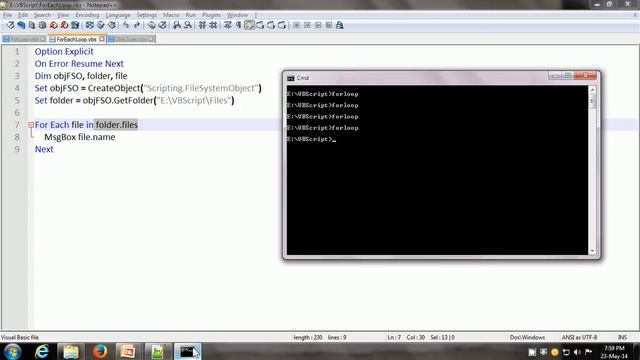Click the Zoom In toolbar icon
Viewport: 640px width, 360px height.
177,25
